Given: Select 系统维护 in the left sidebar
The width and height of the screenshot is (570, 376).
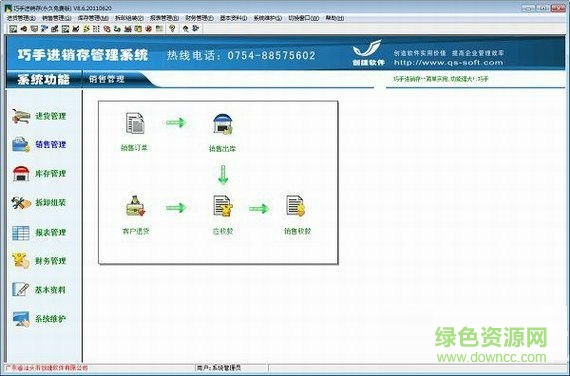Looking at the screenshot, I should tap(39, 319).
